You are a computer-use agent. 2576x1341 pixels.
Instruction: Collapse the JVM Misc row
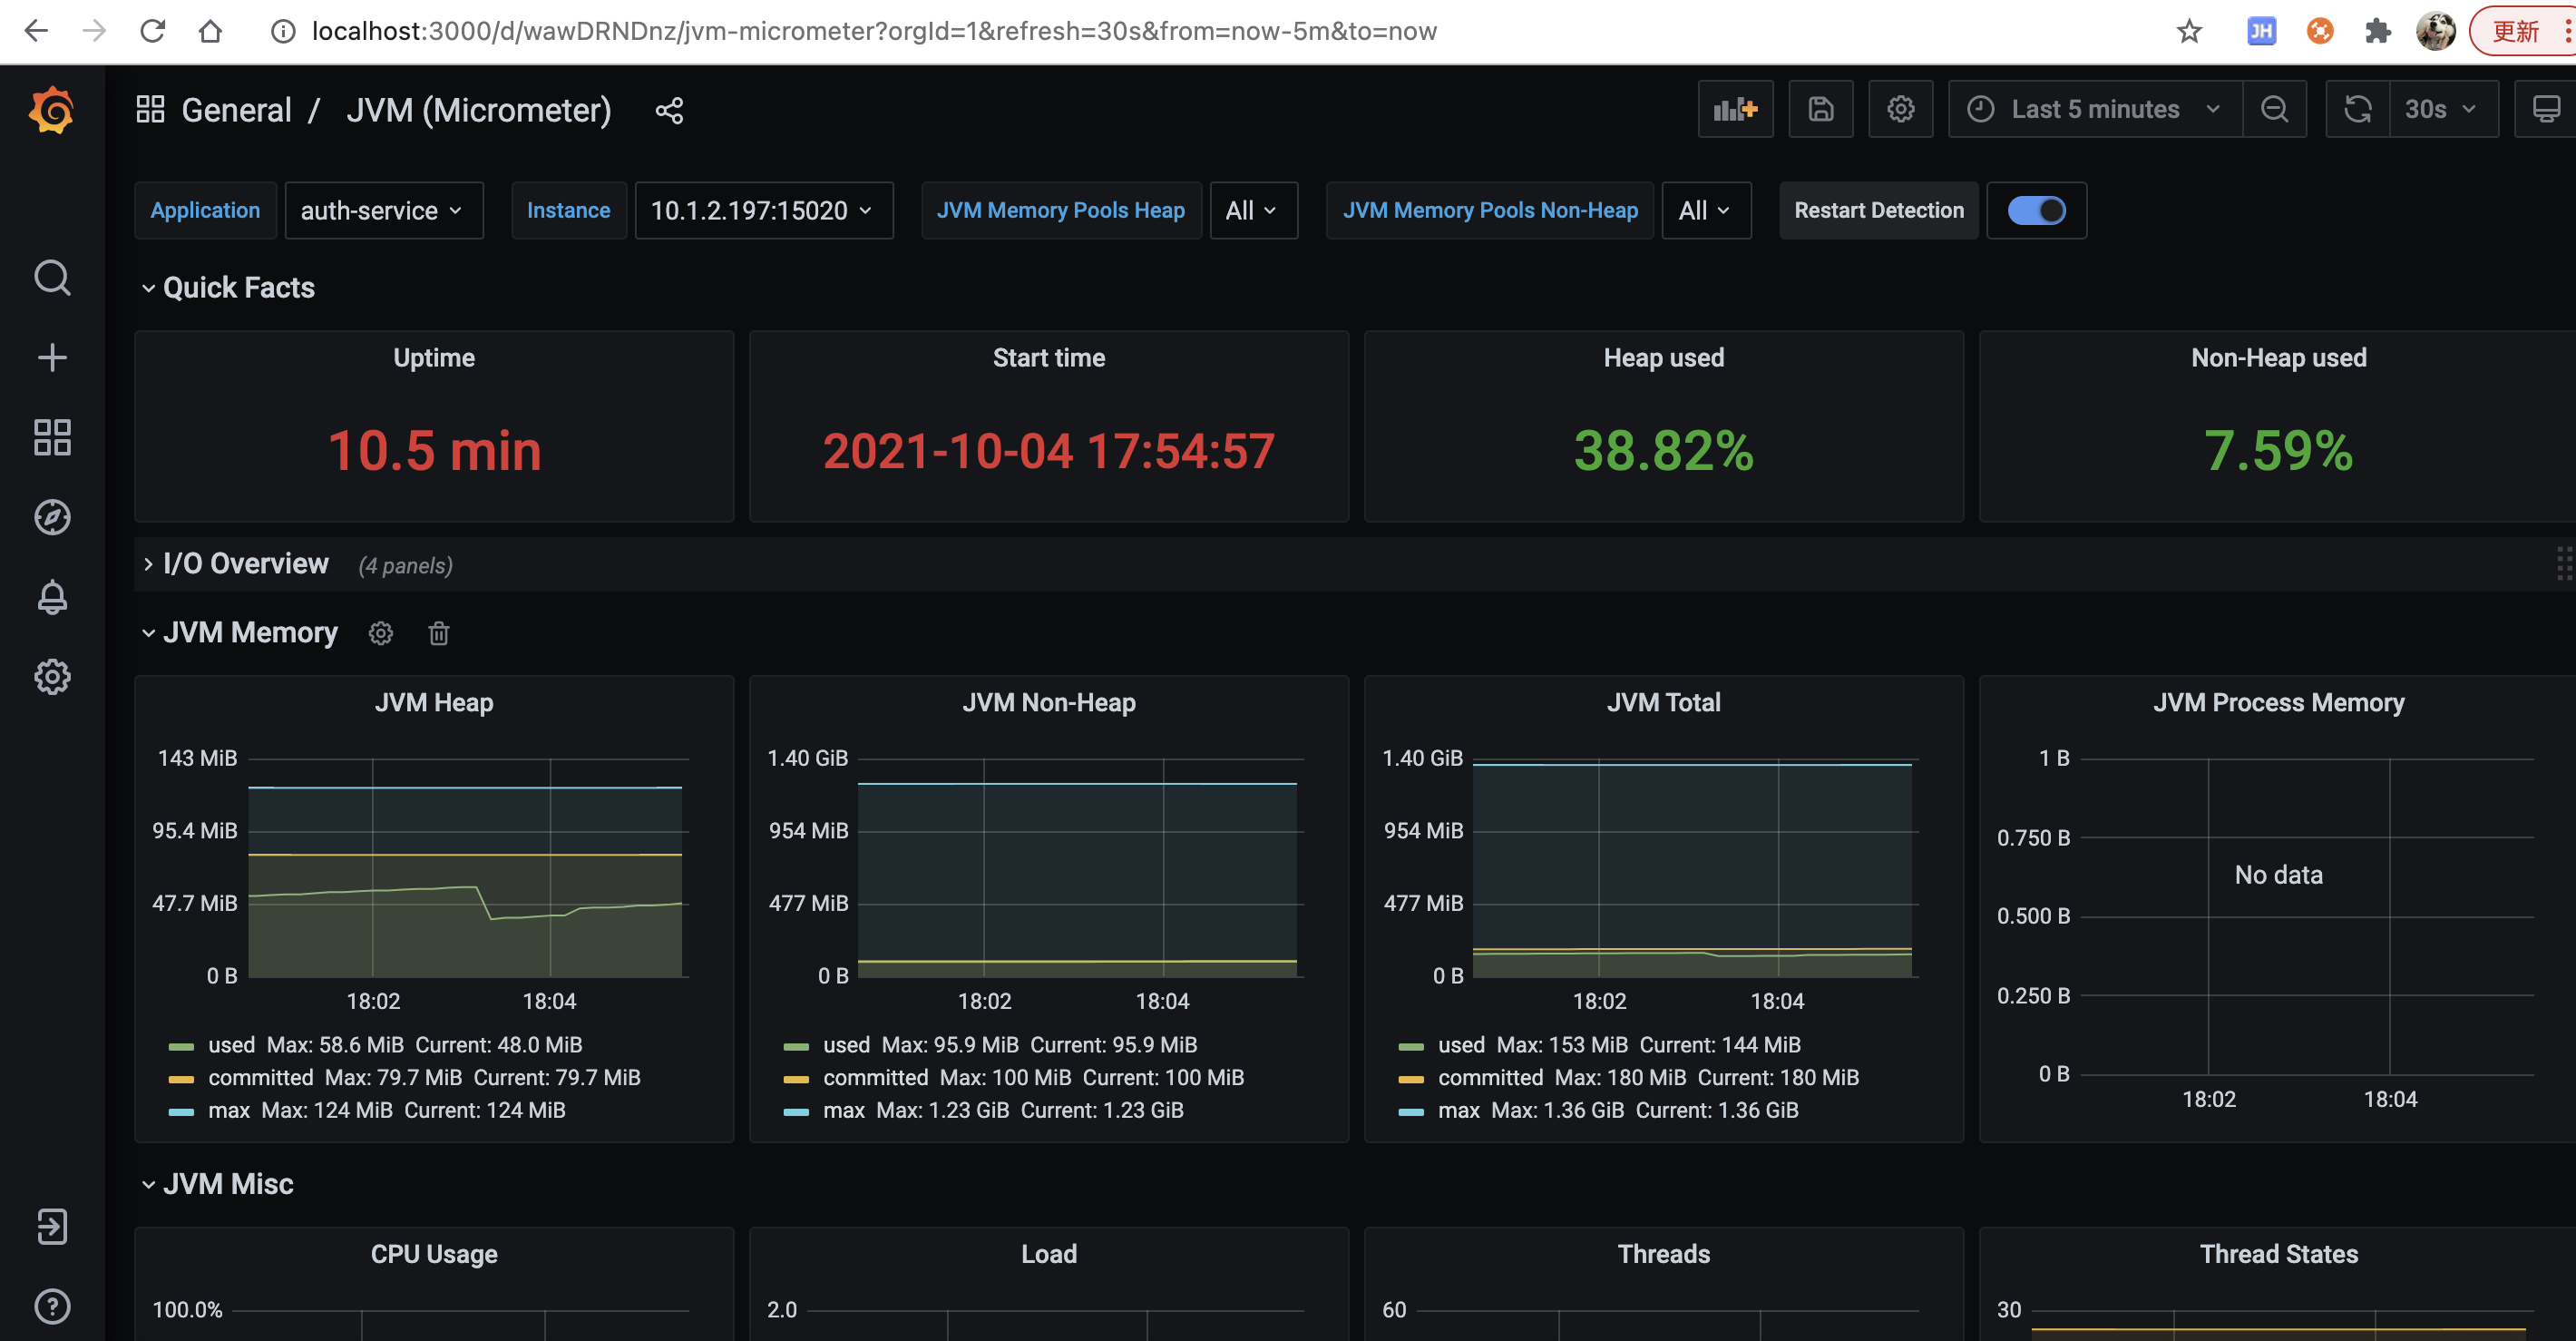[x=218, y=1184]
